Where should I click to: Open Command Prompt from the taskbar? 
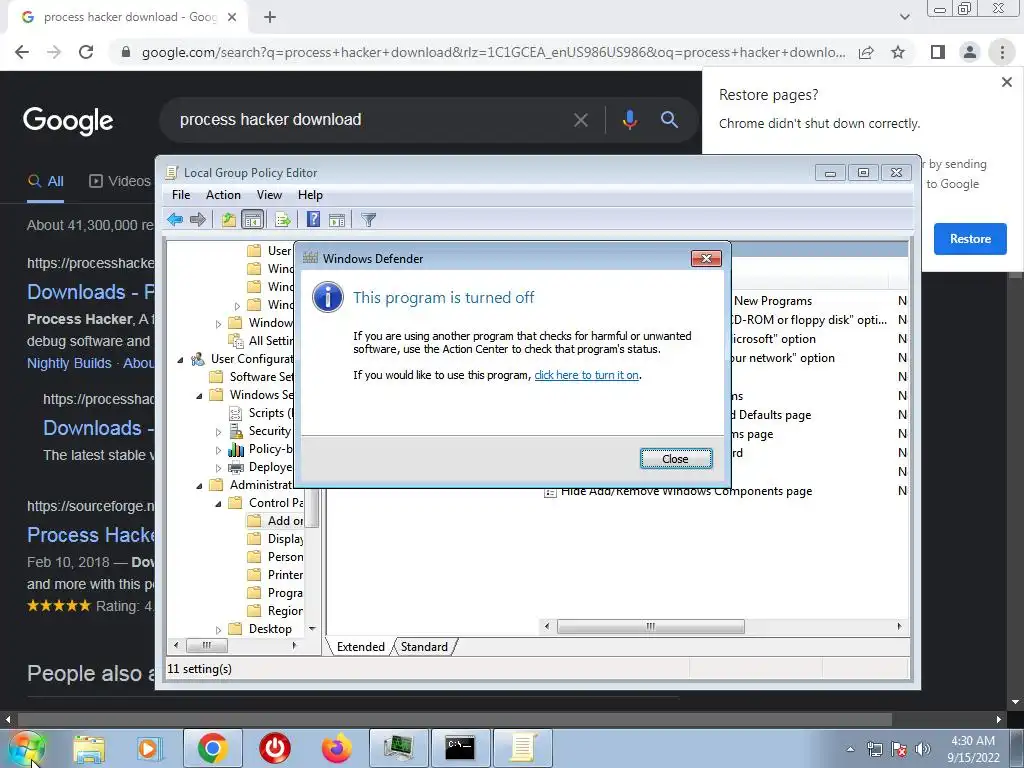(460, 748)
